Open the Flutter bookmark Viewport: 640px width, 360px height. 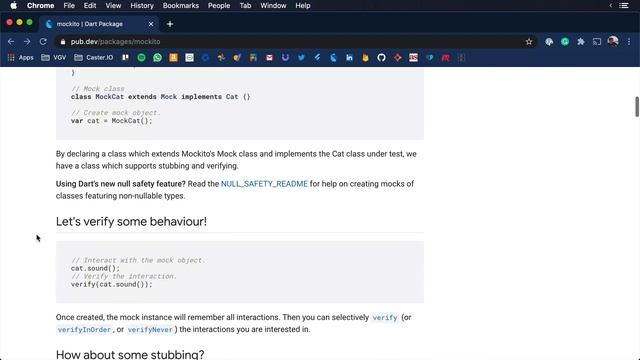[x=317, y=58]
